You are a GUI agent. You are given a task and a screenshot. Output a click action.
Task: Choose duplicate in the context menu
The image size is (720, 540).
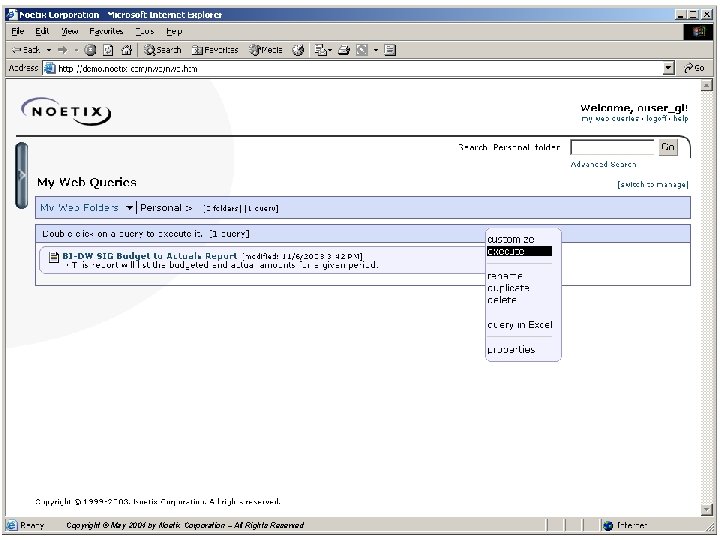508,287
